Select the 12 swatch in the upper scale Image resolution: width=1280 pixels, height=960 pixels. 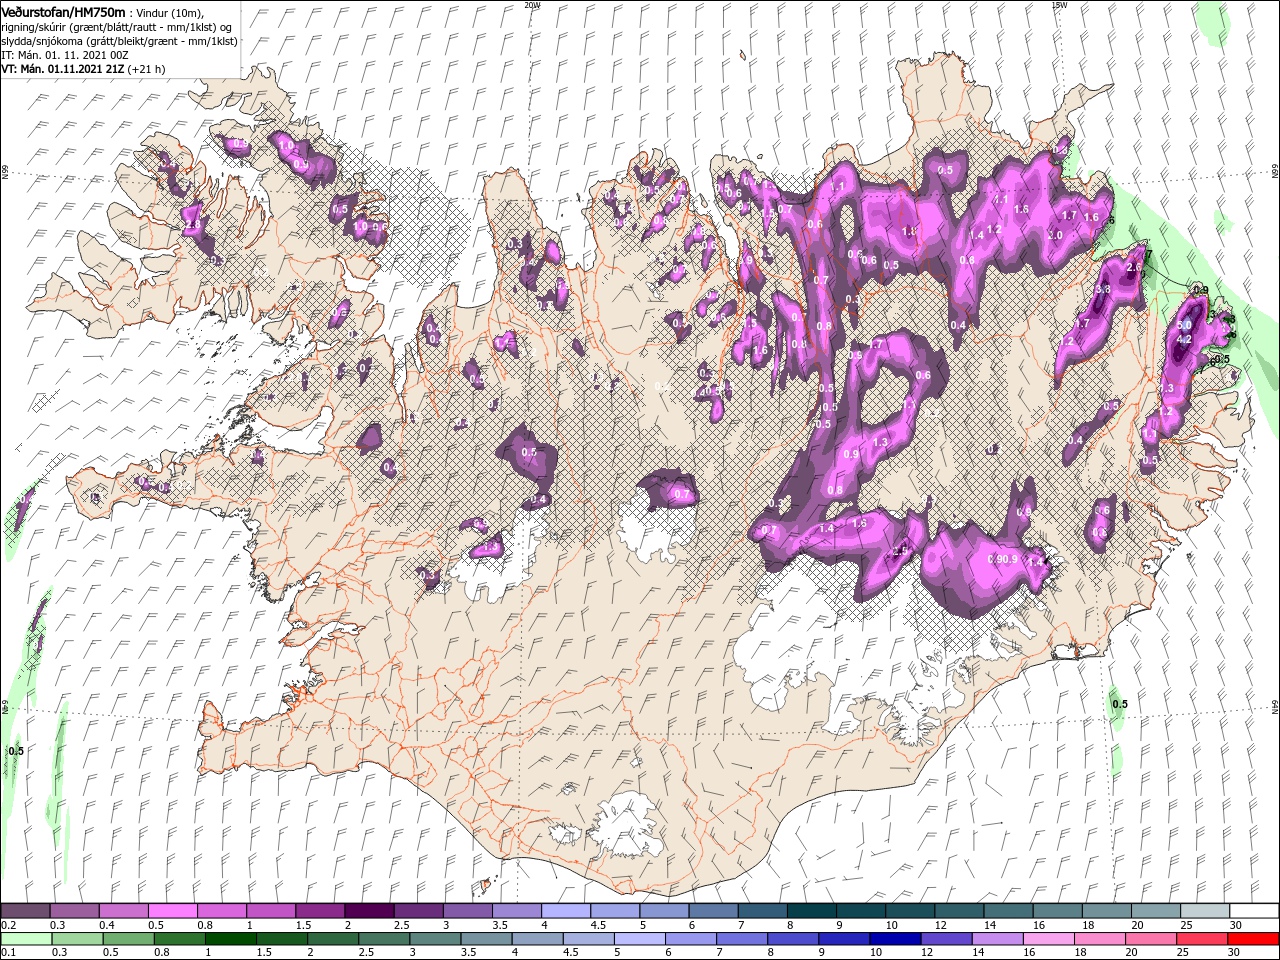pyautogui.click(x=959, y=911)
